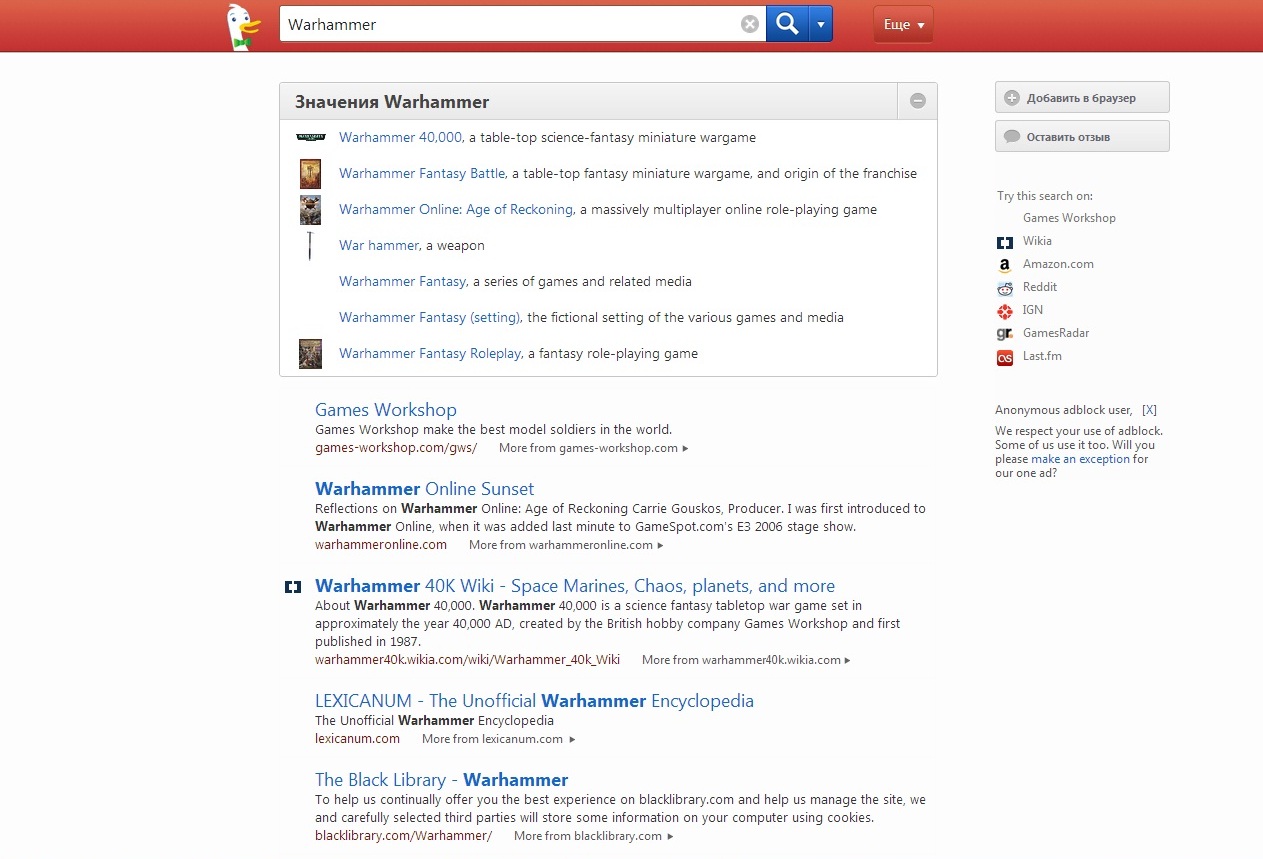Dismiss the adblock notice with [X]

(1149, 410)
